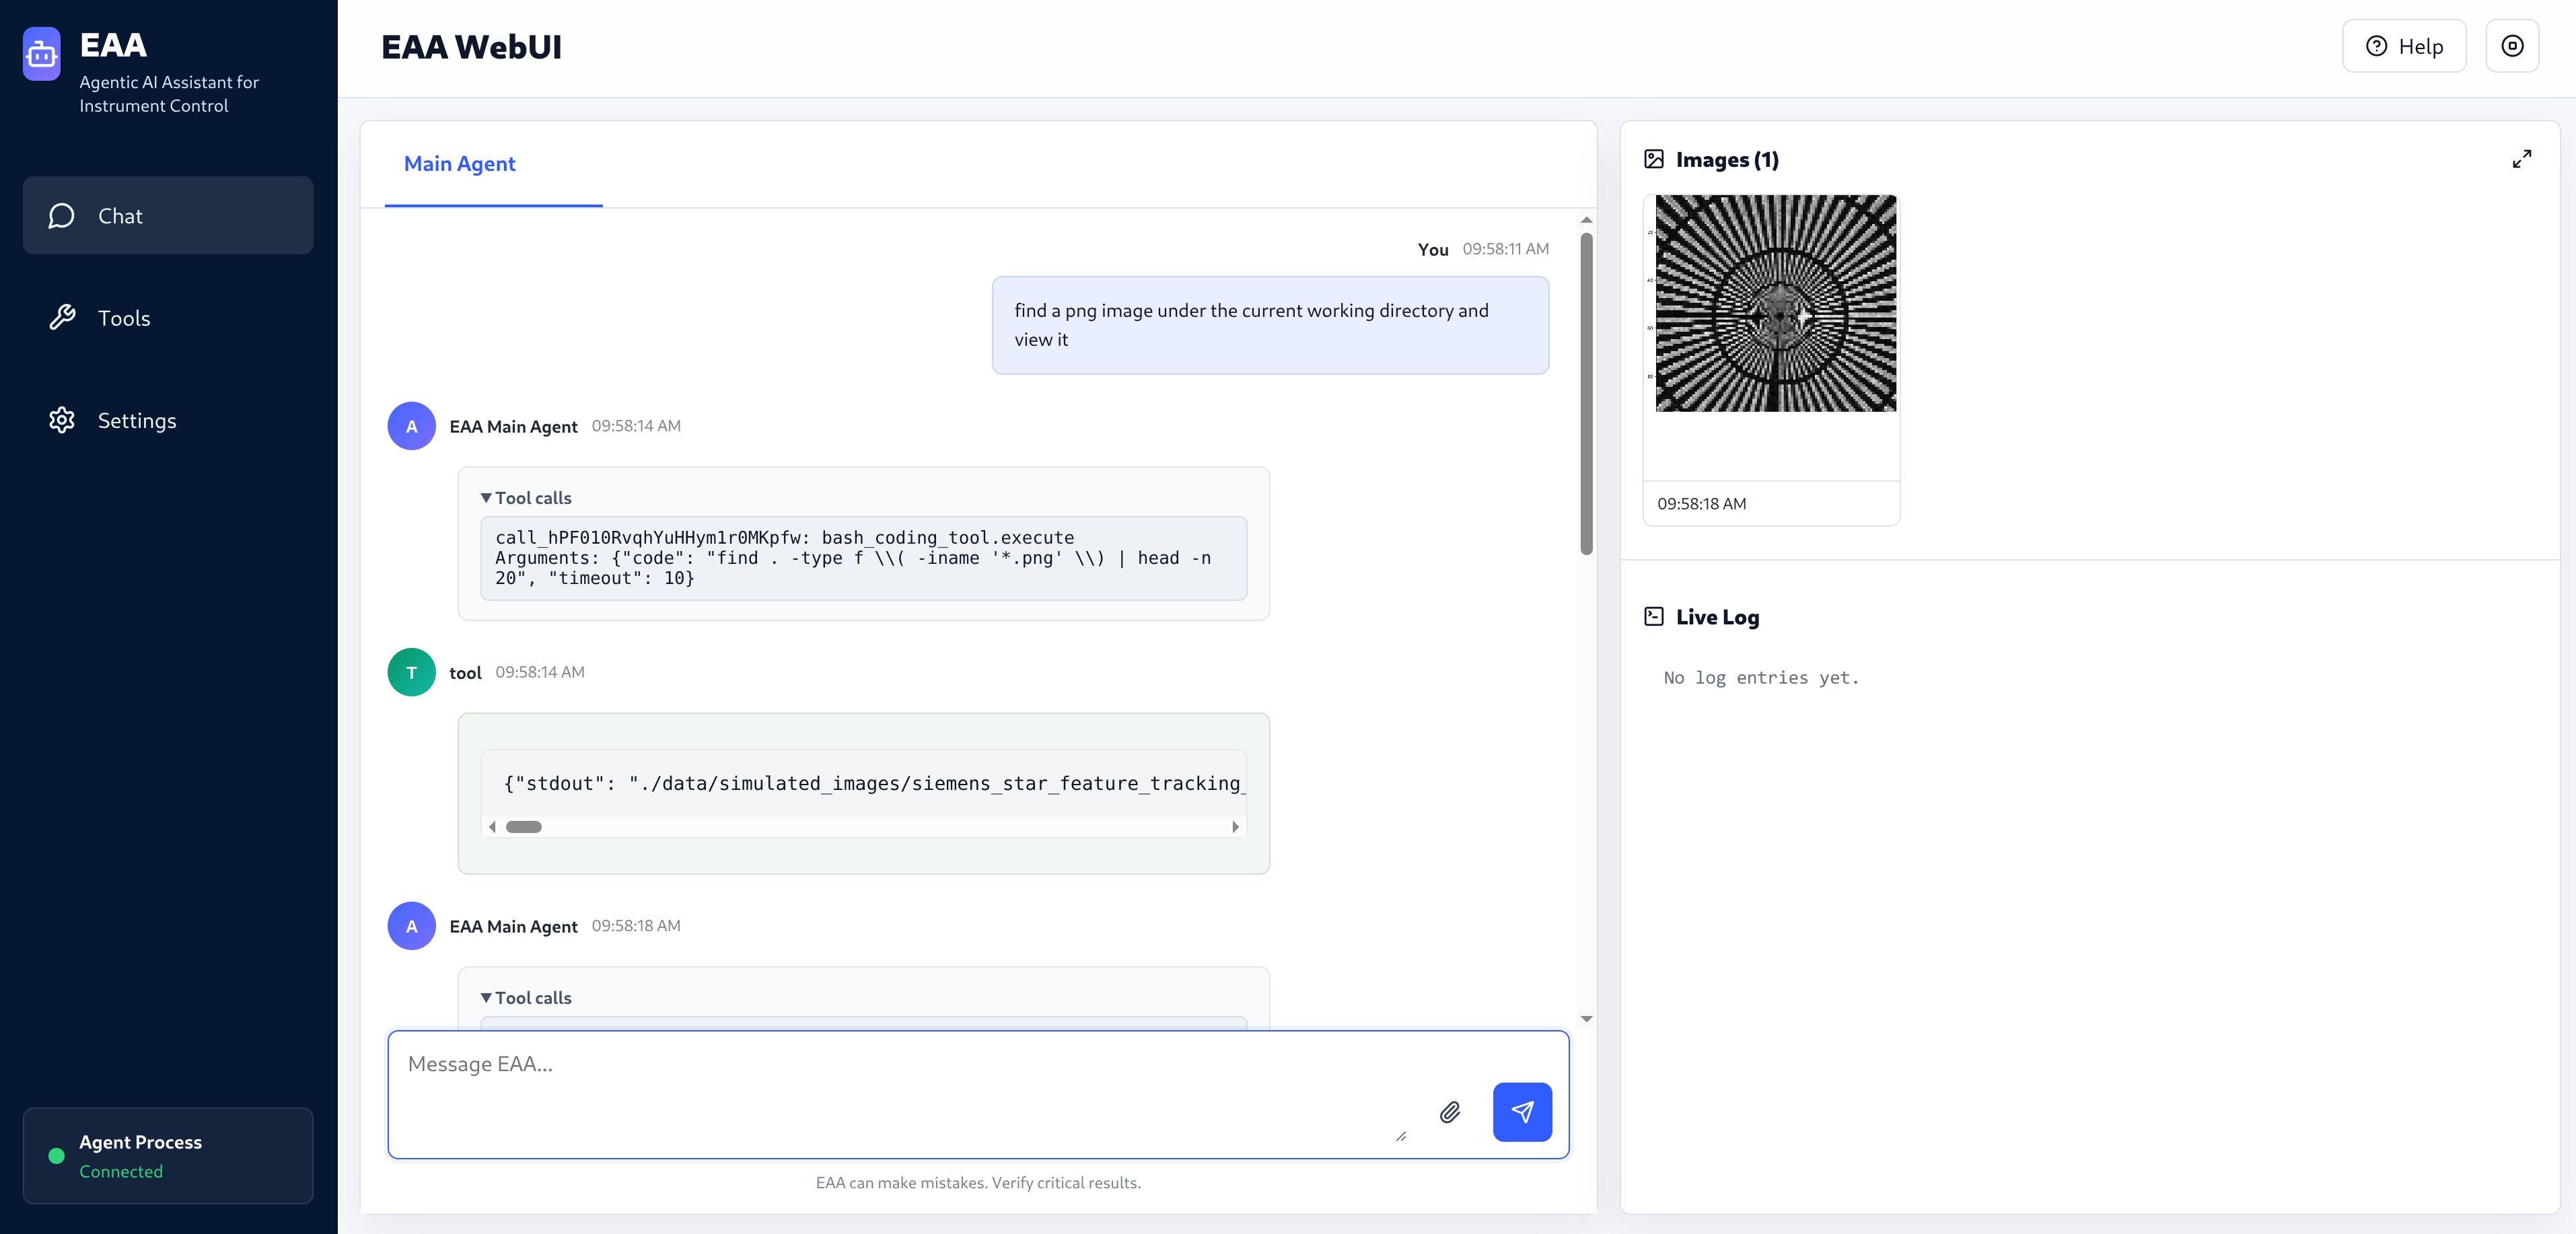Click the EAA Main Agent avatar at 09:58:18
The width and height of the screenshot is (2576, 1234).
click(411, 926)
